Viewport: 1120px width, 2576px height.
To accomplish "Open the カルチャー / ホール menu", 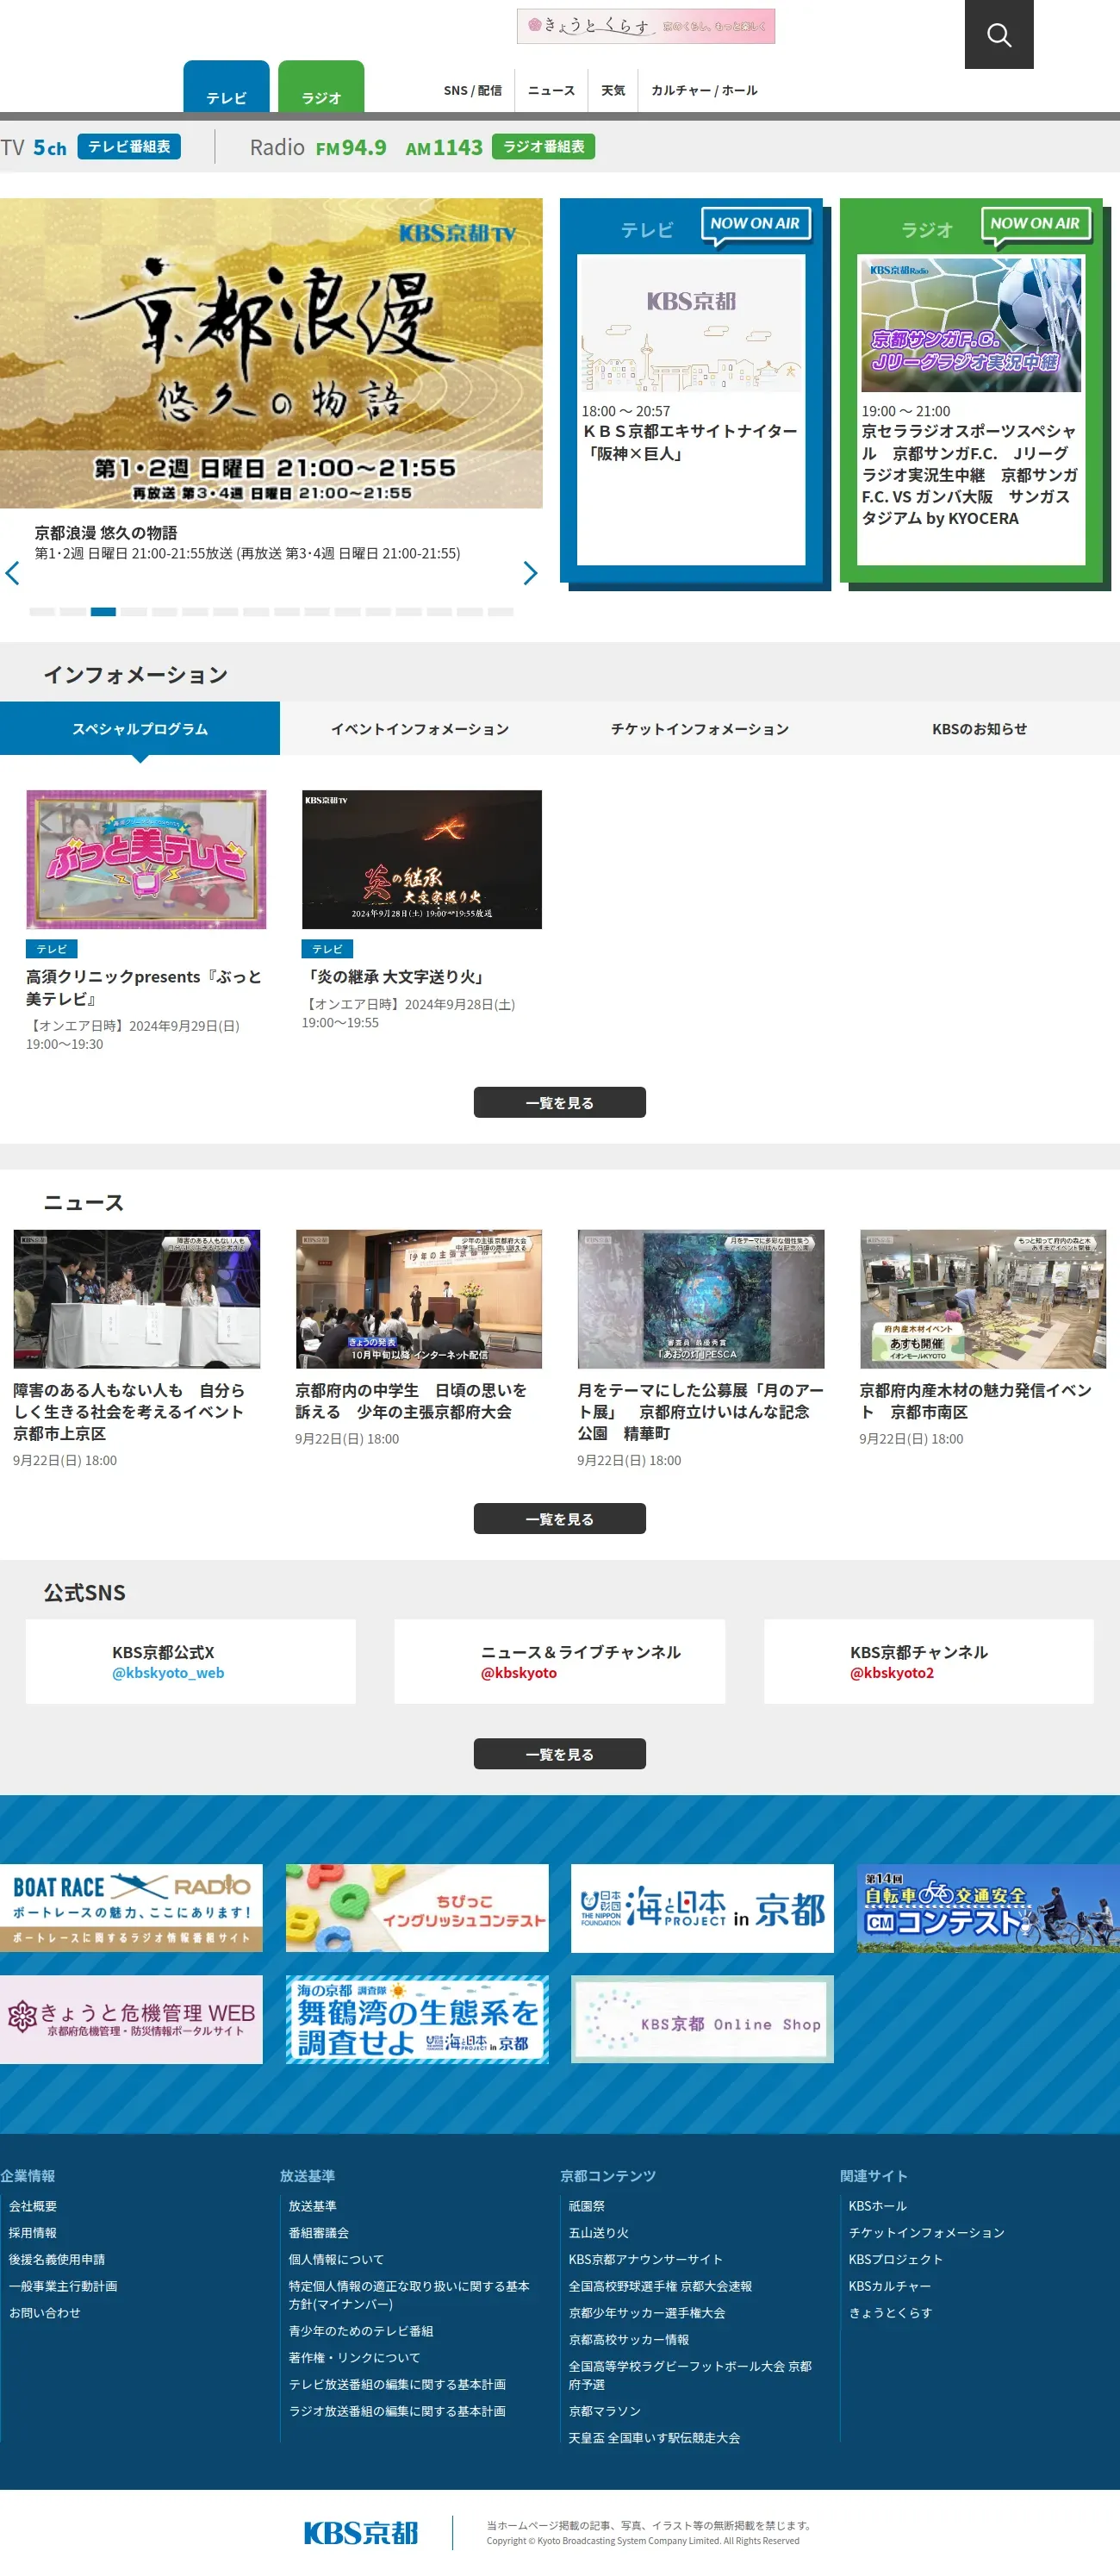I will (x=704, y=91).
